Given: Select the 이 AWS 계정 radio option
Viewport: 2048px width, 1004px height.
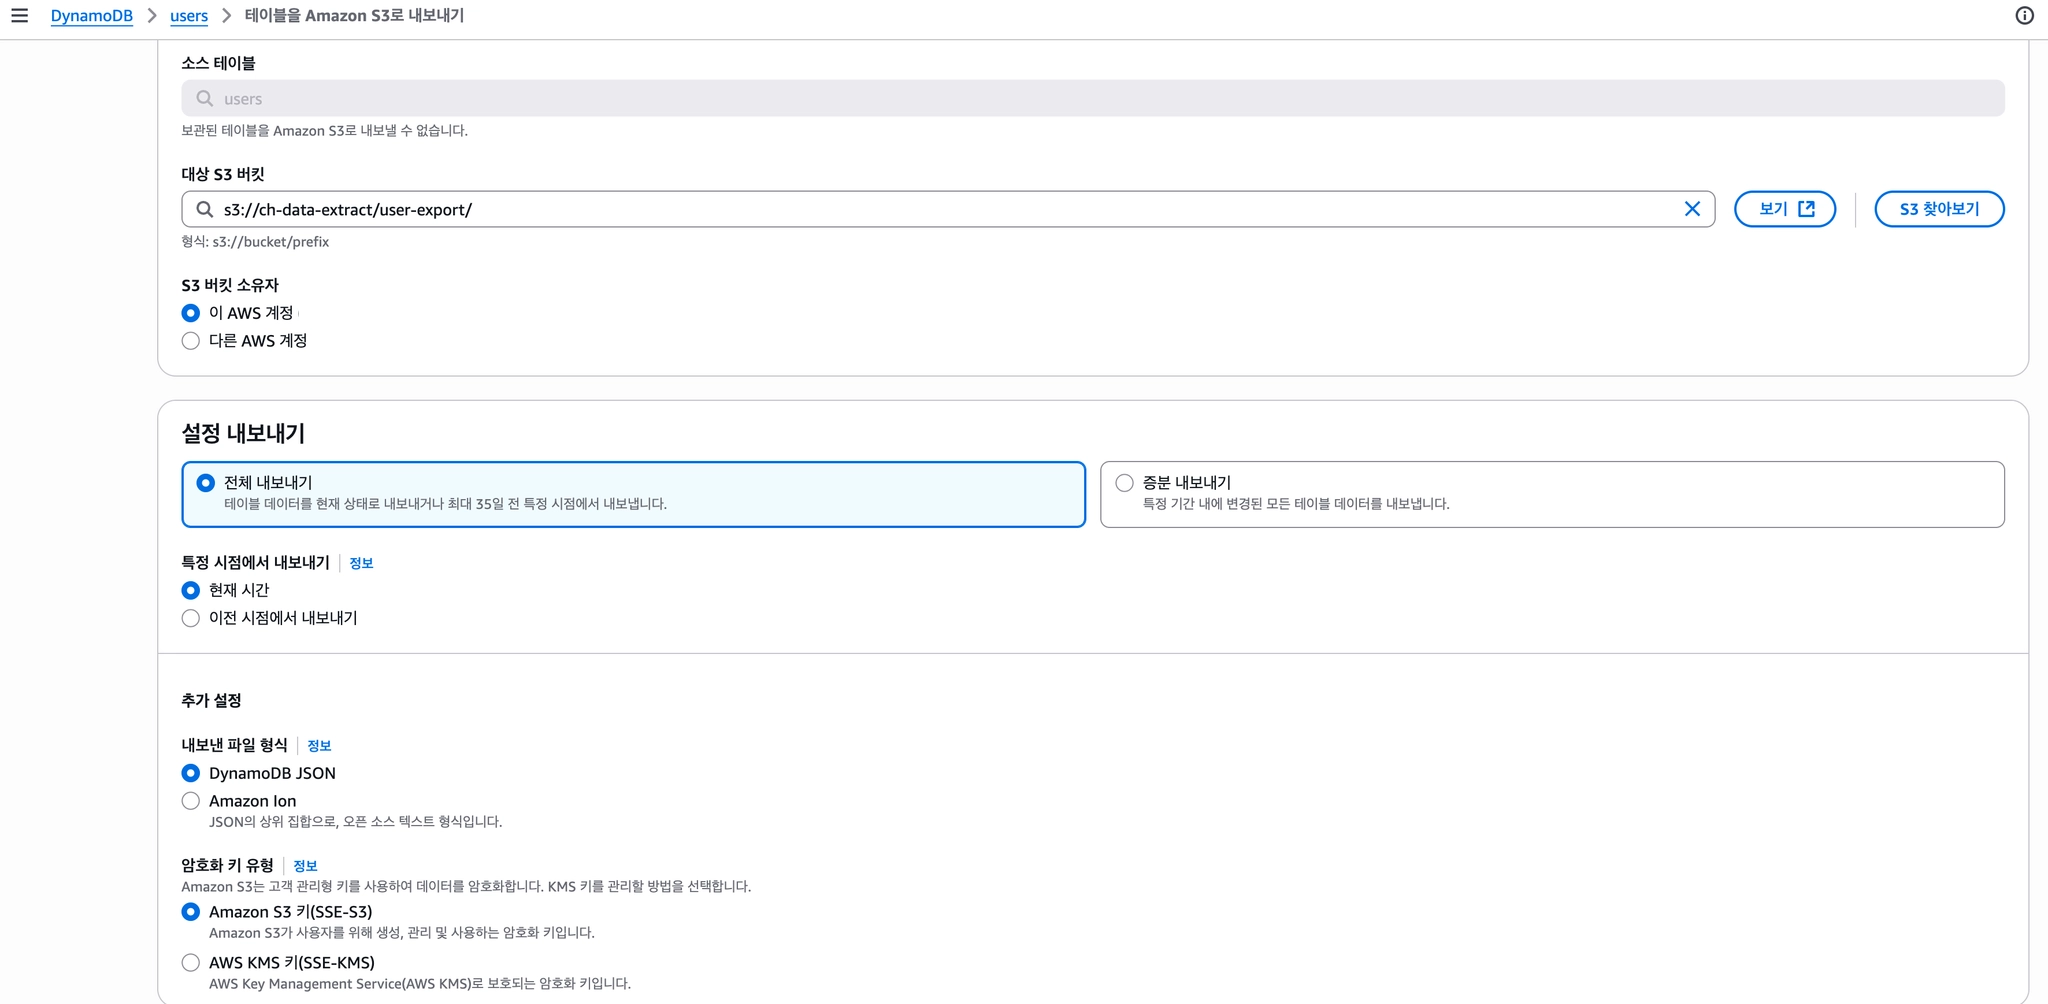Looking at the screenshot, I should click(x=191, y=313).
